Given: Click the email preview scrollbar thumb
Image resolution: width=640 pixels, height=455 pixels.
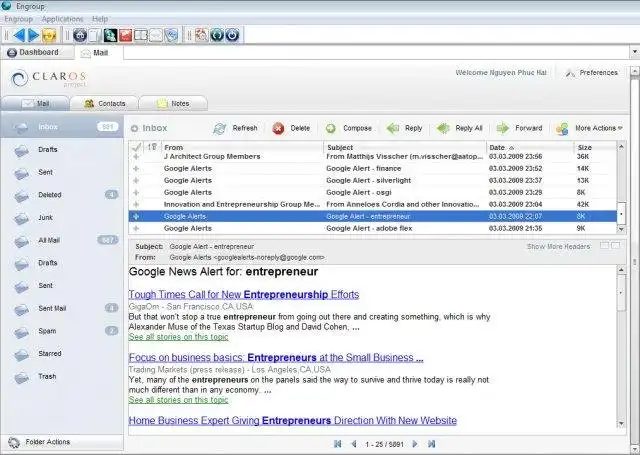Looking at the screenshot, I should [621, 293].
